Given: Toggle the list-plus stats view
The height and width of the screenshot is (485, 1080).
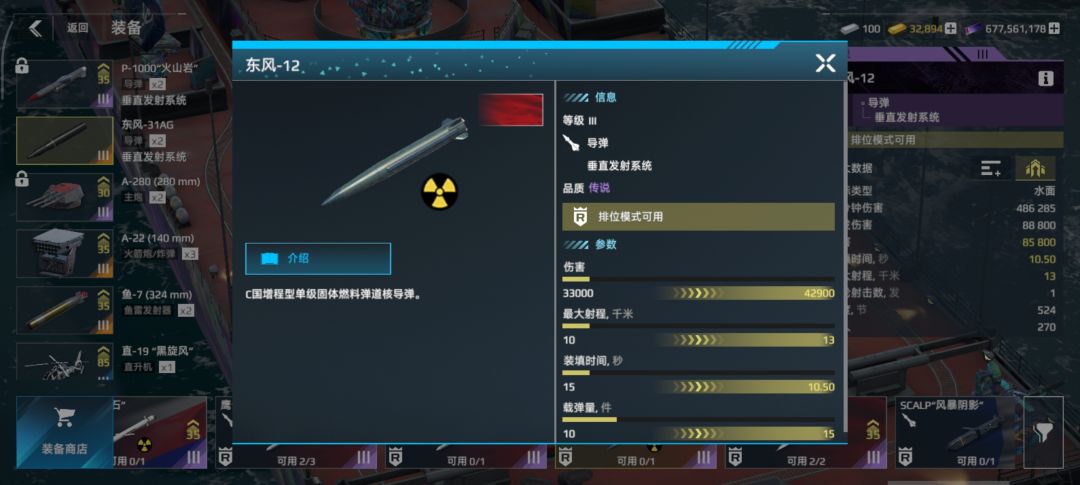Looking at the screenshot, I should [x=991, y=168].
